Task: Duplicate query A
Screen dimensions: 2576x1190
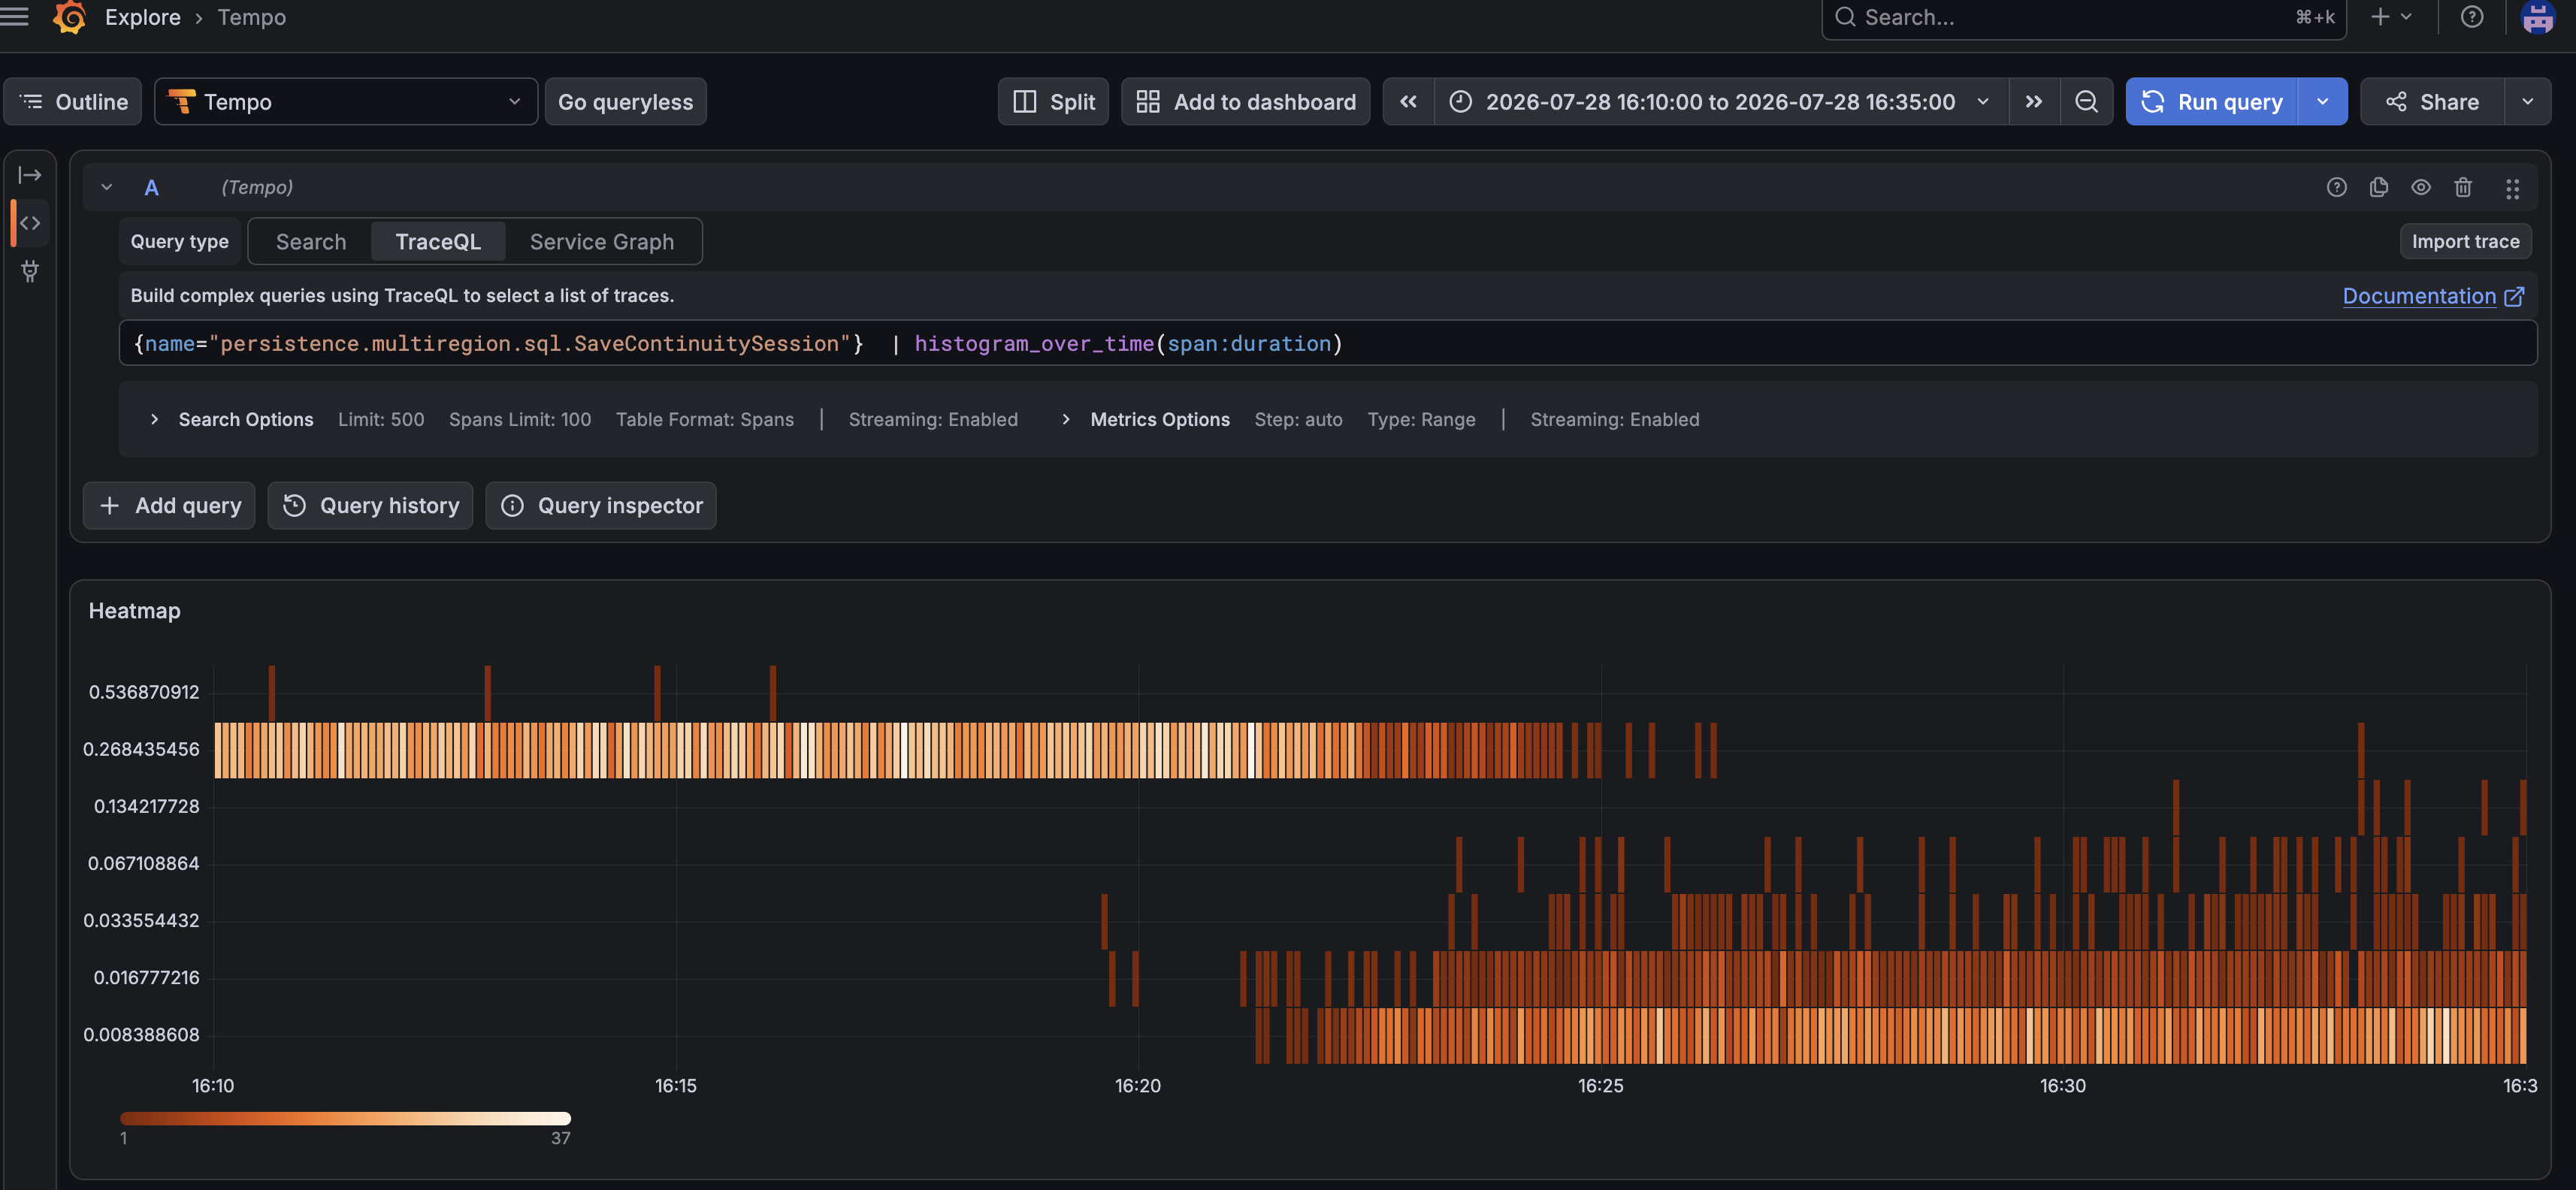Action: click(x=2378, y=187)
